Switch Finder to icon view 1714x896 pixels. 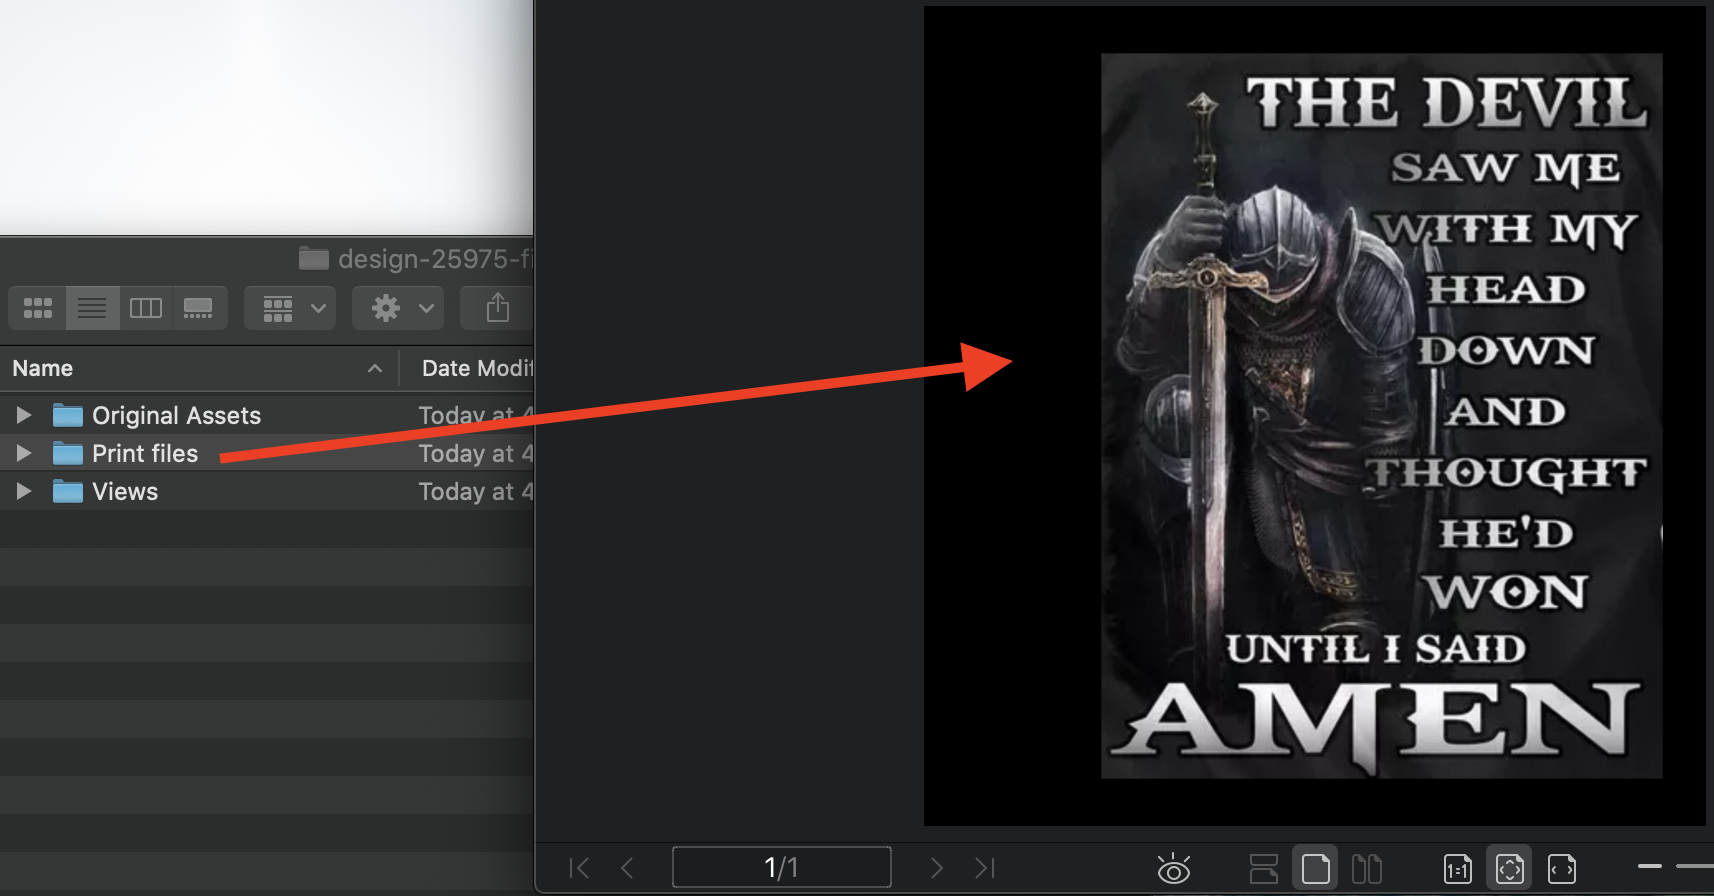click(38, 308)
